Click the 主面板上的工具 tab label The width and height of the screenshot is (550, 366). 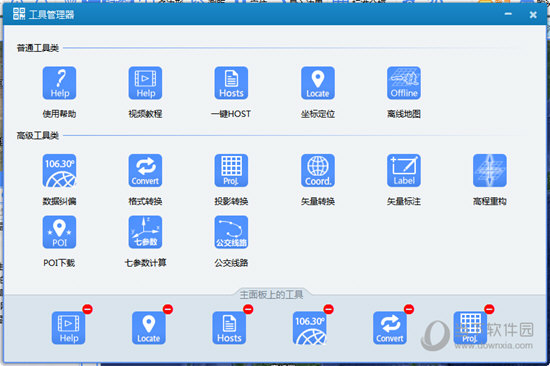point(271,294)
